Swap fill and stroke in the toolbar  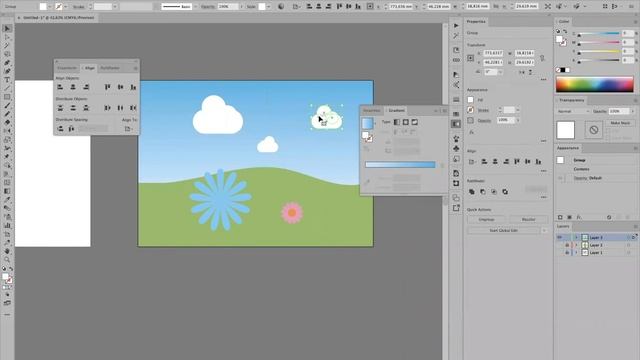point(11,269)
